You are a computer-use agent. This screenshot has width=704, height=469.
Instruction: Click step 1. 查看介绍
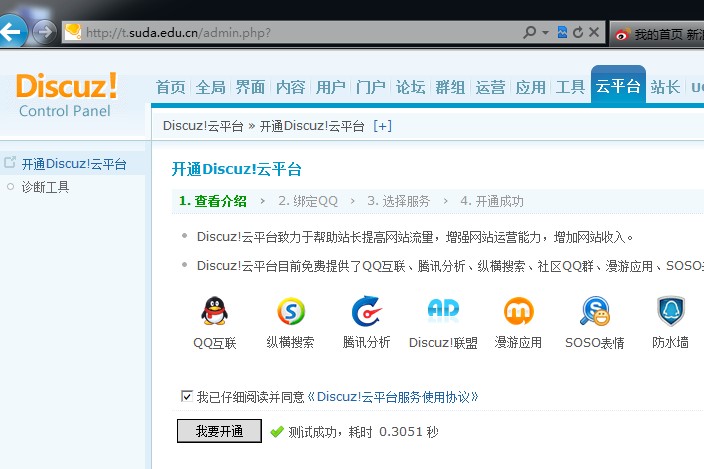click(x=212, y=201)
